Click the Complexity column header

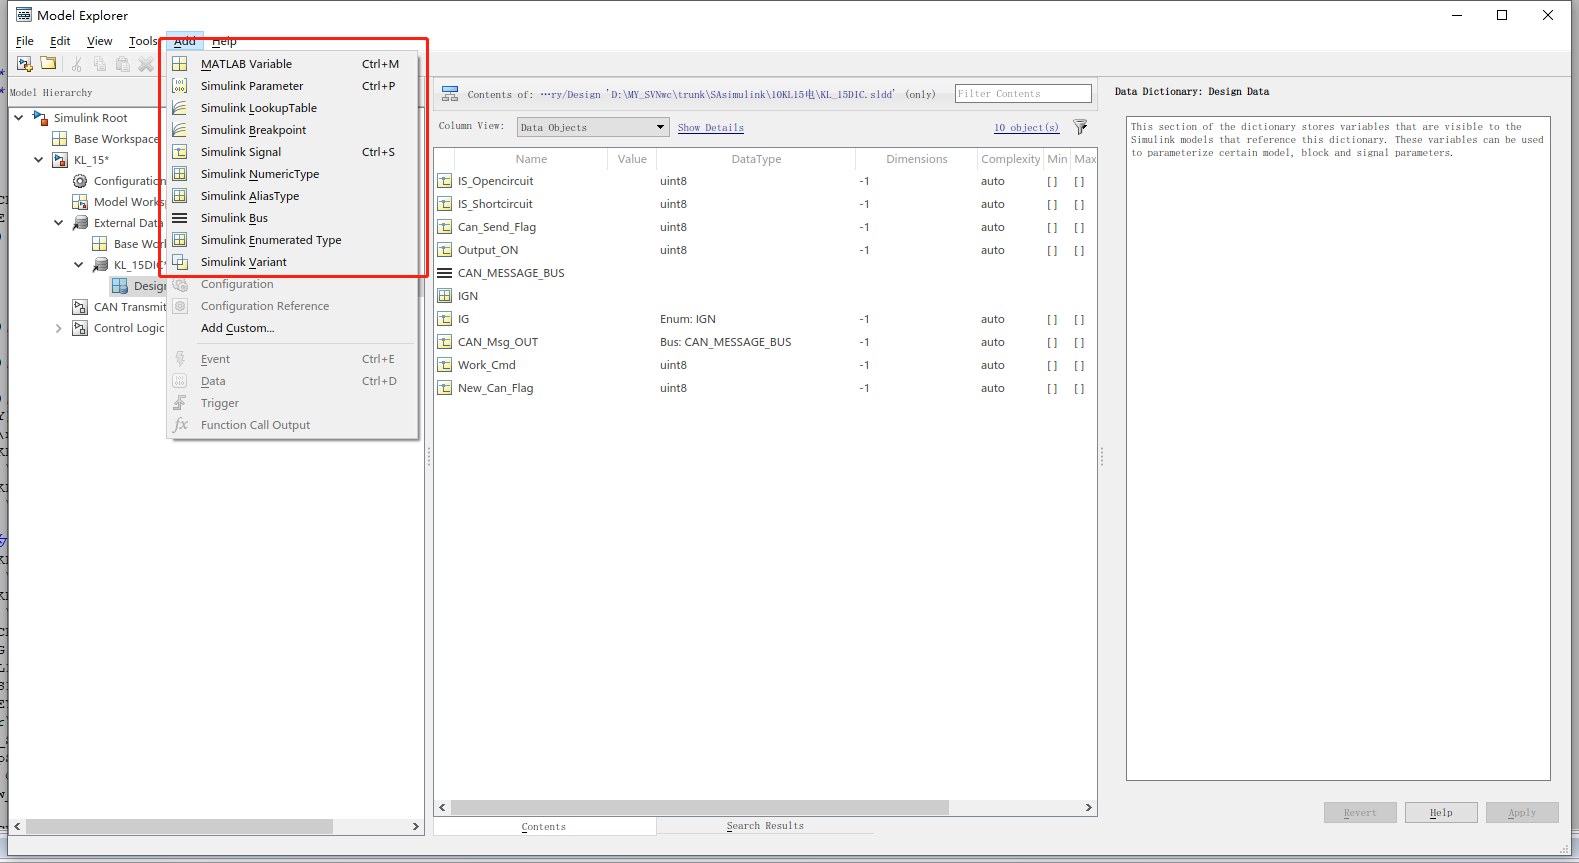[1010, 159]
